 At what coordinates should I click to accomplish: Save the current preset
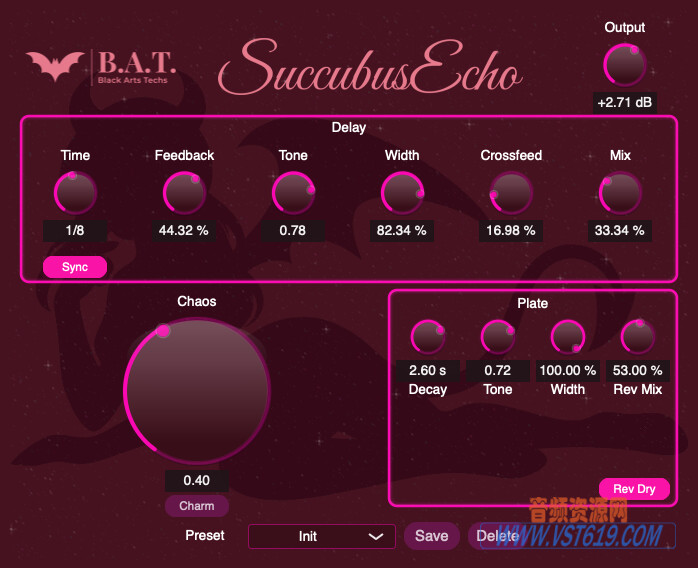click(431, 536)
